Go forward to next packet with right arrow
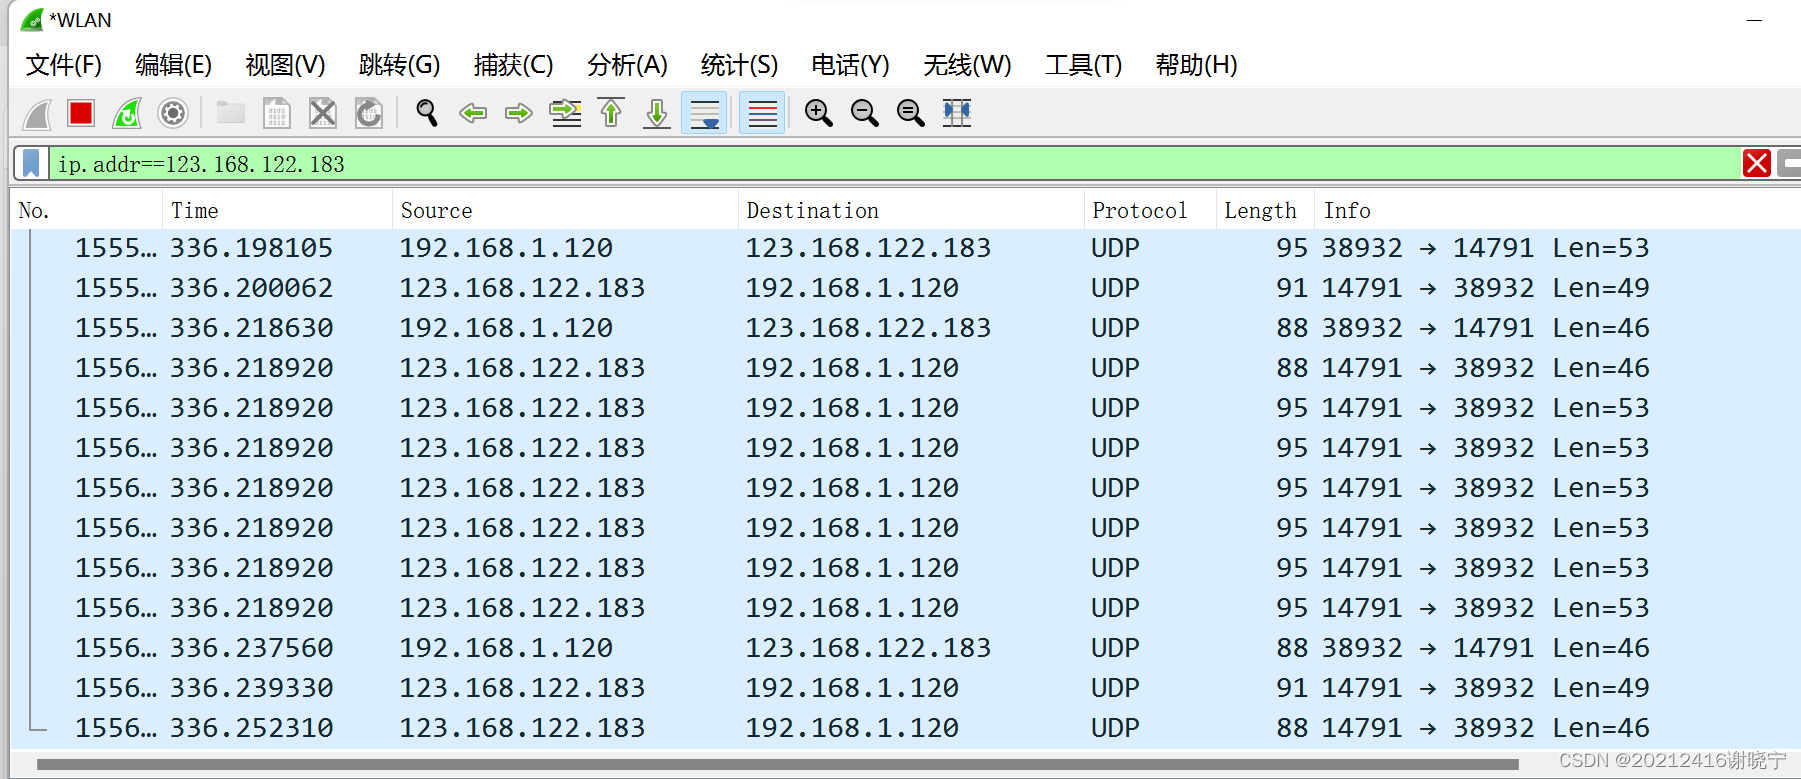Viewport: 1801px width, 779px height. click(519, 113)
